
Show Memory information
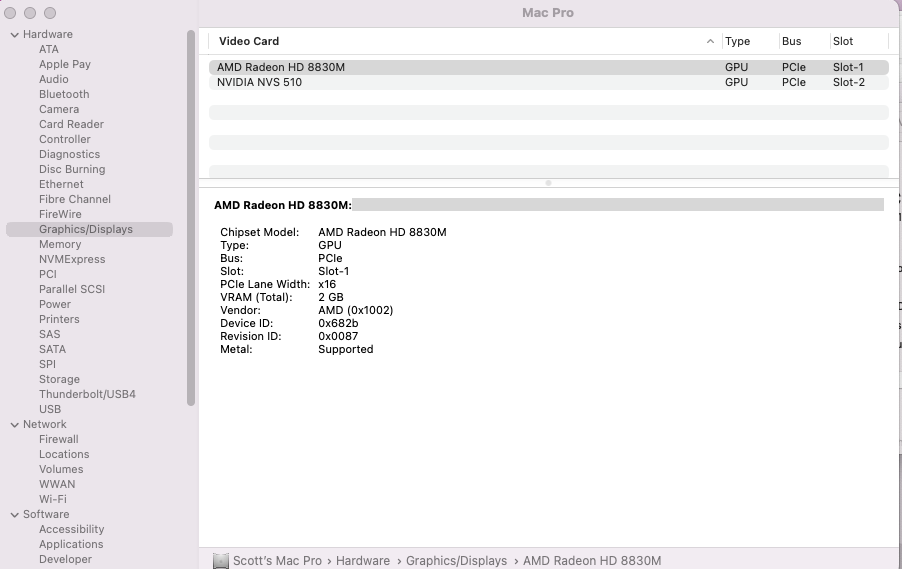pos(60,244)
